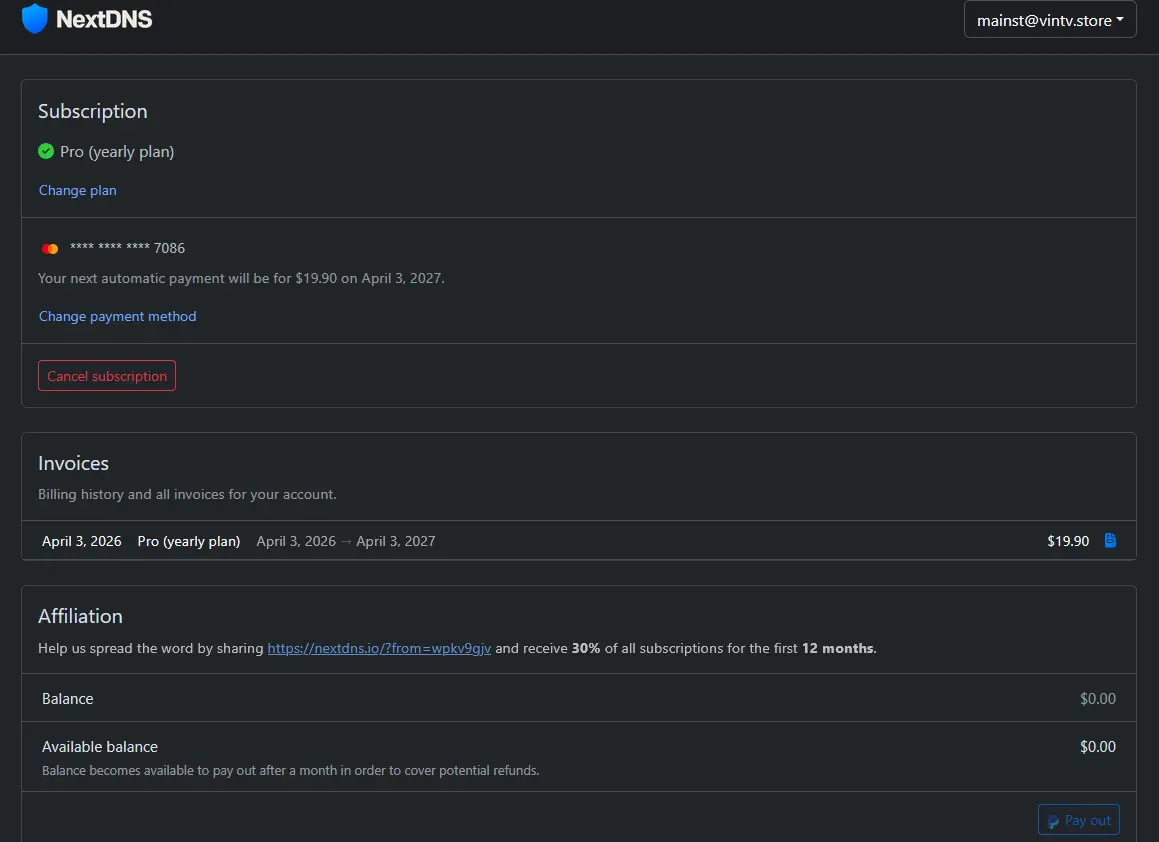Click the Affiliation section heading
This screenshot has width=1159, height=842.
pyautogui.click(x=80, y=616)
